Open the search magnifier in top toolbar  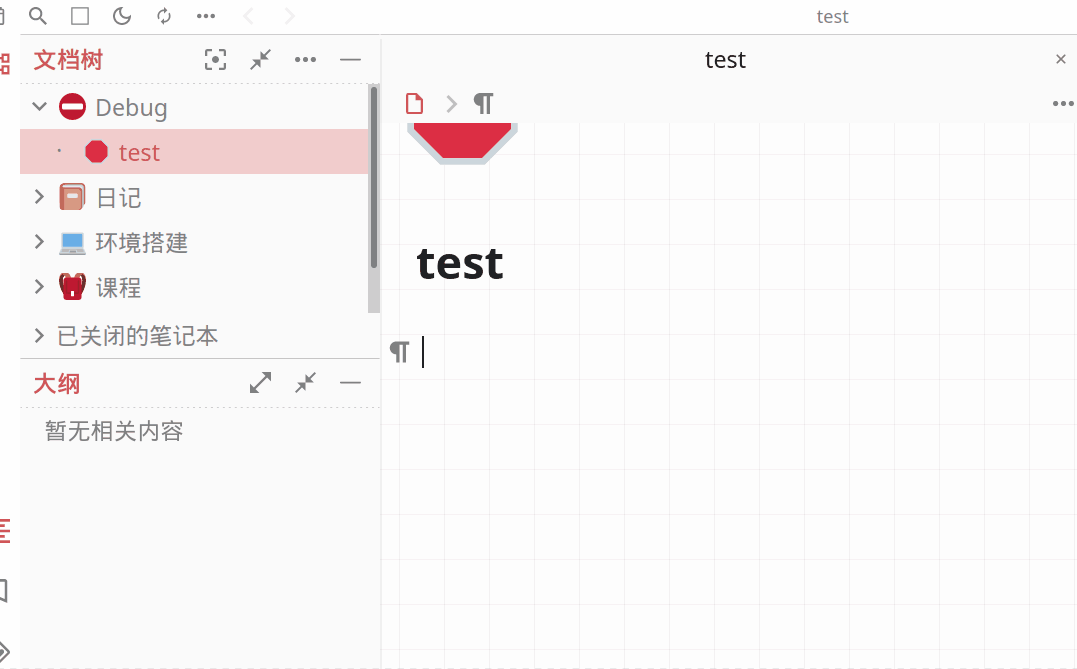(x=38, y=16)
